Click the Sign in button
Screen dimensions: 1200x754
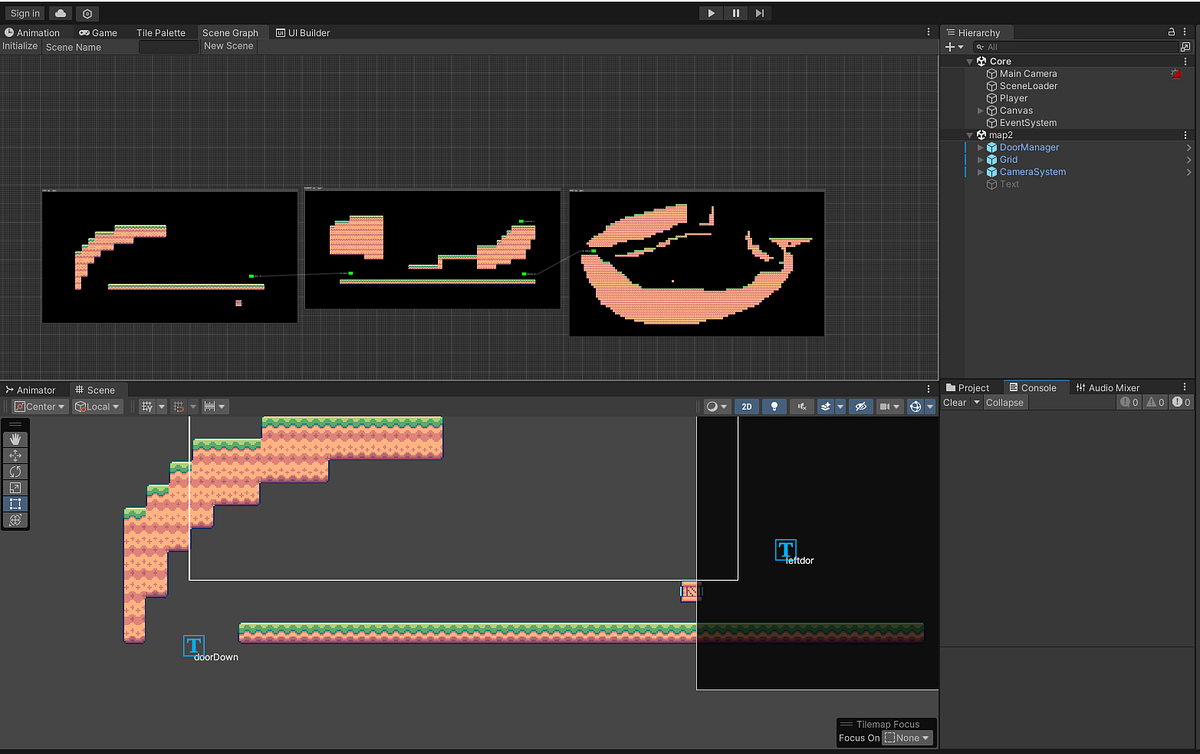[x=23, y=13]
